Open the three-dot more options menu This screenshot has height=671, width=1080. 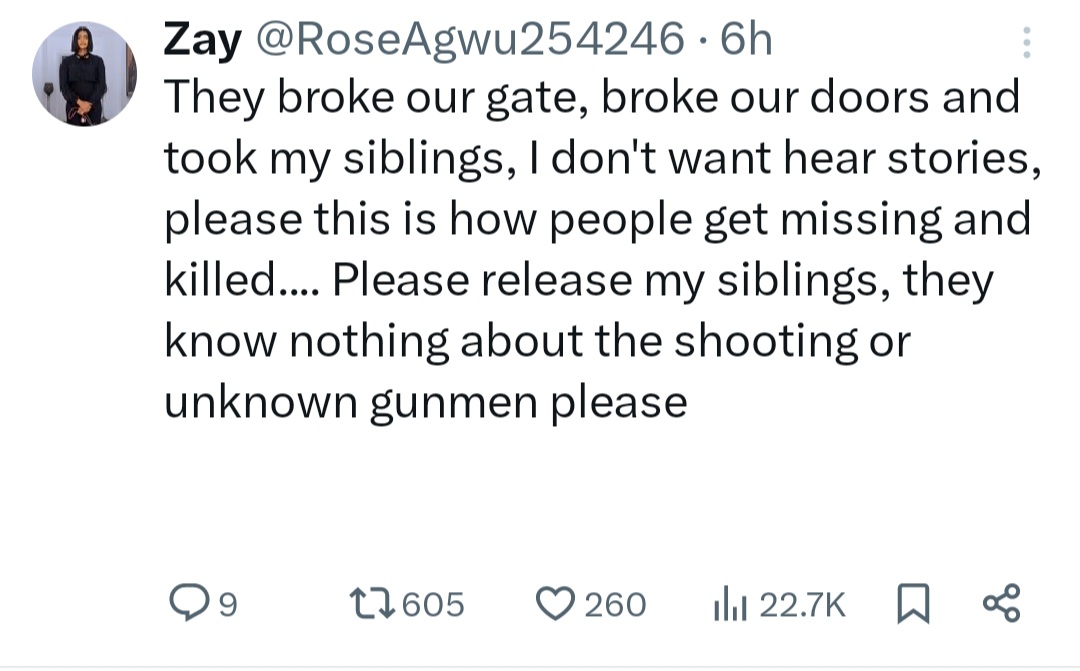tap(1025, 41)
